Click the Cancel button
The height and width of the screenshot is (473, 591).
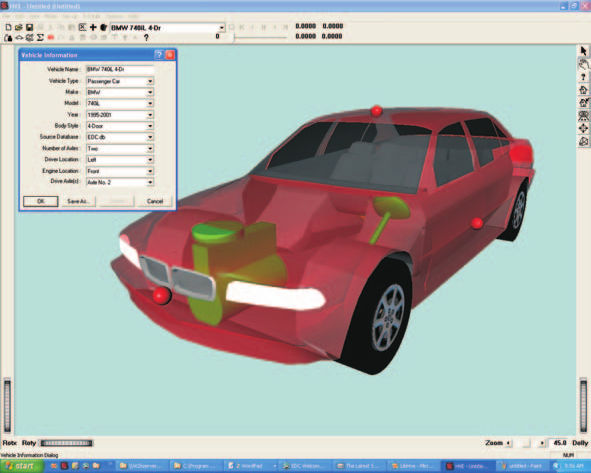pos(155,201)
